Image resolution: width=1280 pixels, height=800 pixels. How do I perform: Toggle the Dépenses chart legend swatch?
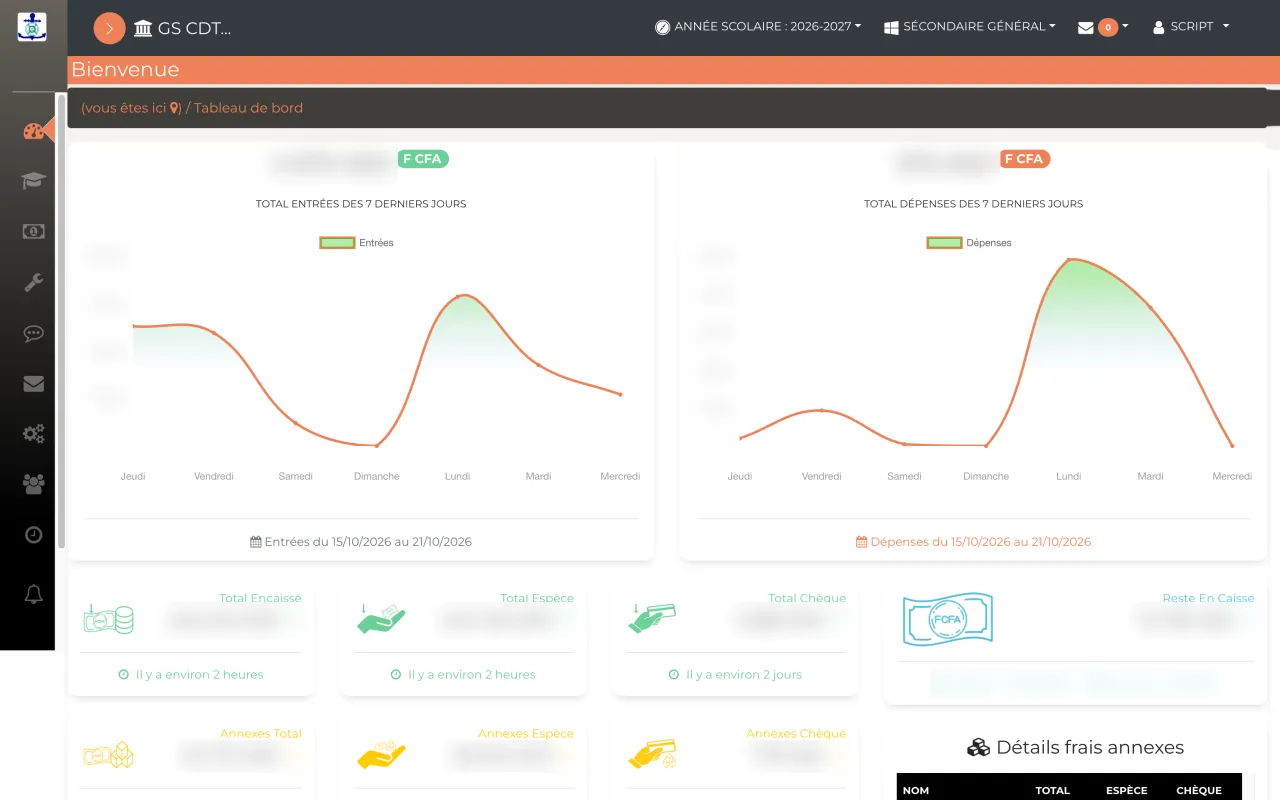tap(944, 242)
